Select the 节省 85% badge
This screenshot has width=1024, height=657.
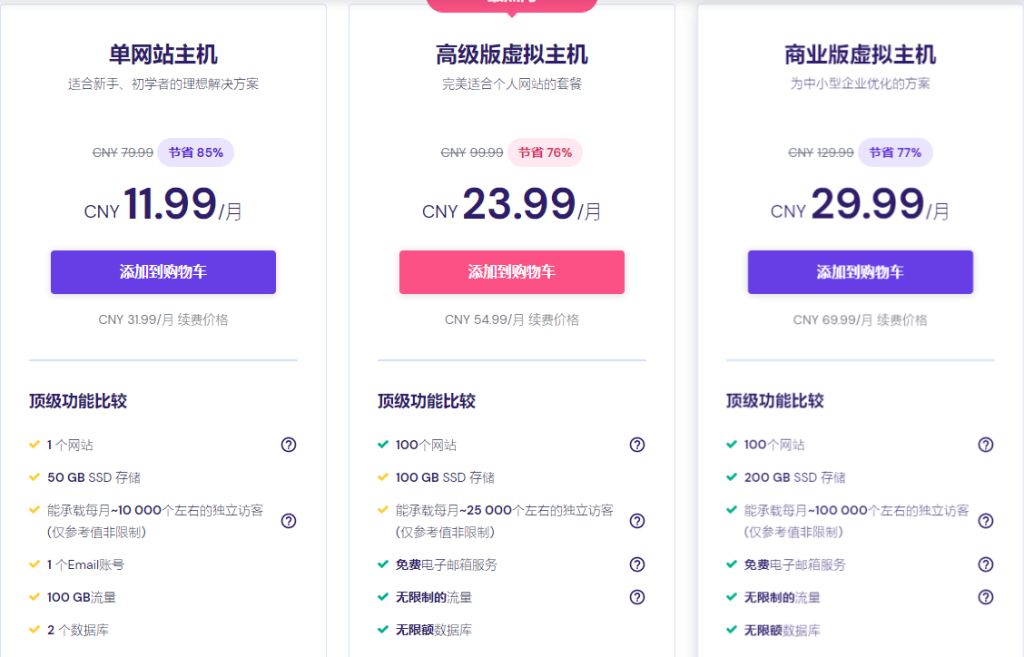coord(195,152)
